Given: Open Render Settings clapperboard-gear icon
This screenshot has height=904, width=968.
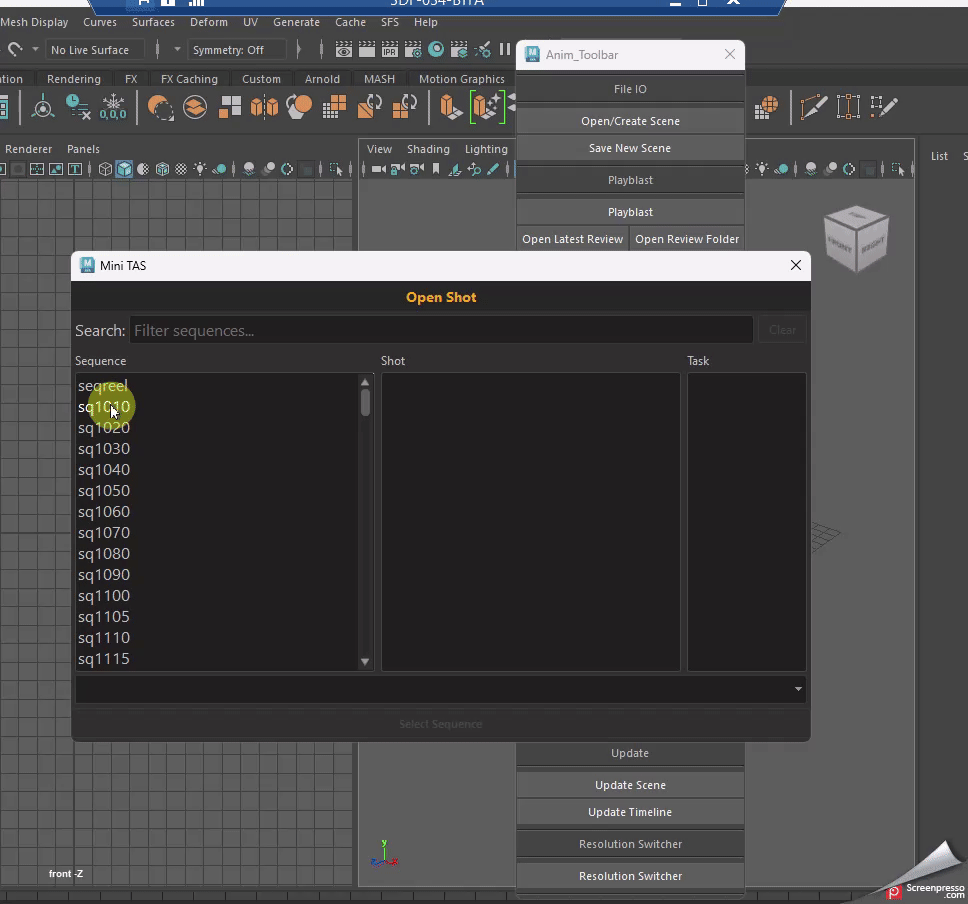Looking at the screenshot, I should coord(413,50).
